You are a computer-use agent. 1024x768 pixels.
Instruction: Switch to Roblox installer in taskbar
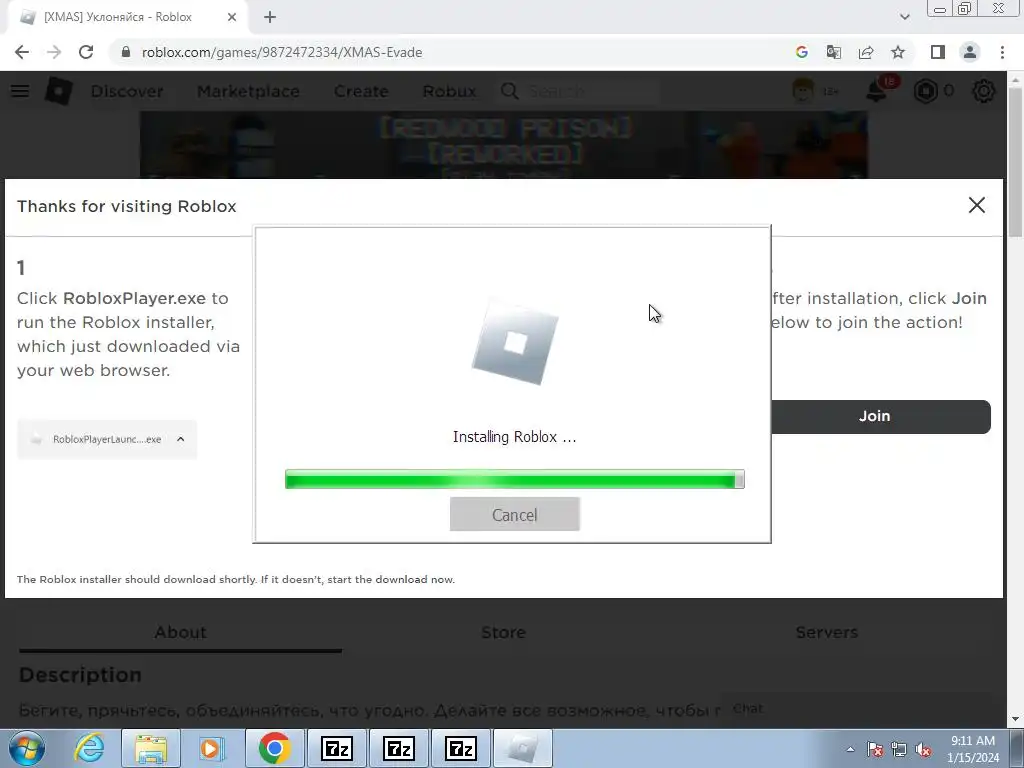coord(522,748)
